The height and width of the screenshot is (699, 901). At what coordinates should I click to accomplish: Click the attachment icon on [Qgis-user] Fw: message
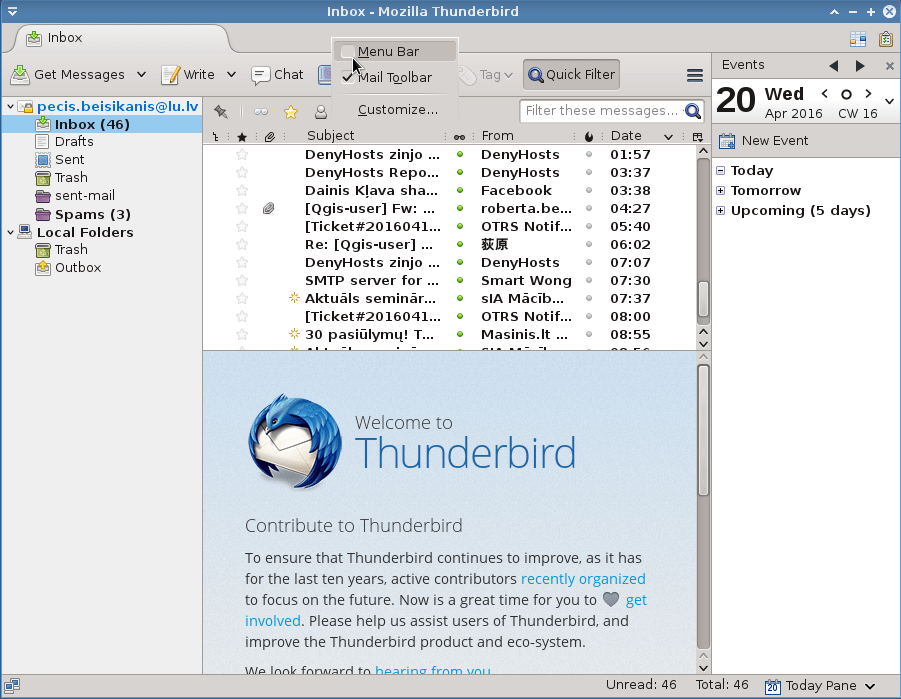(268, 209)
